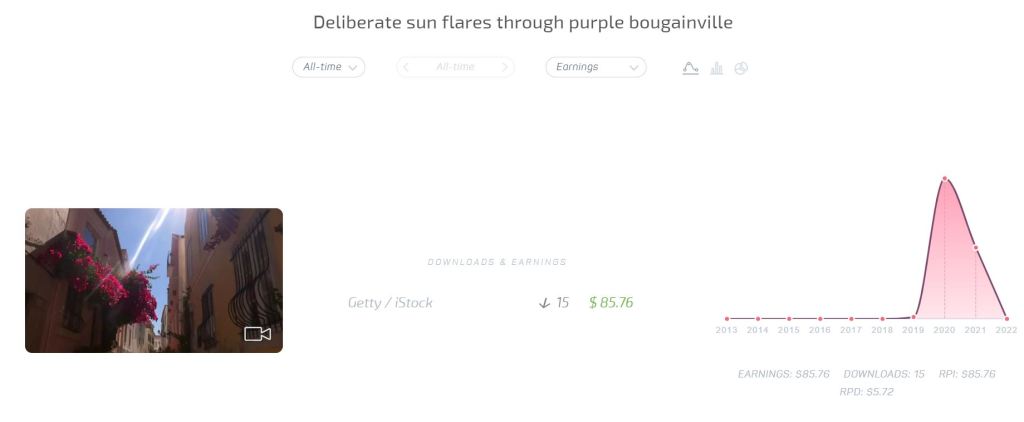The height and width of the screenshot is (422, 1024).
Task: Click the 2020 peak data point
Action: coord(945,180)
